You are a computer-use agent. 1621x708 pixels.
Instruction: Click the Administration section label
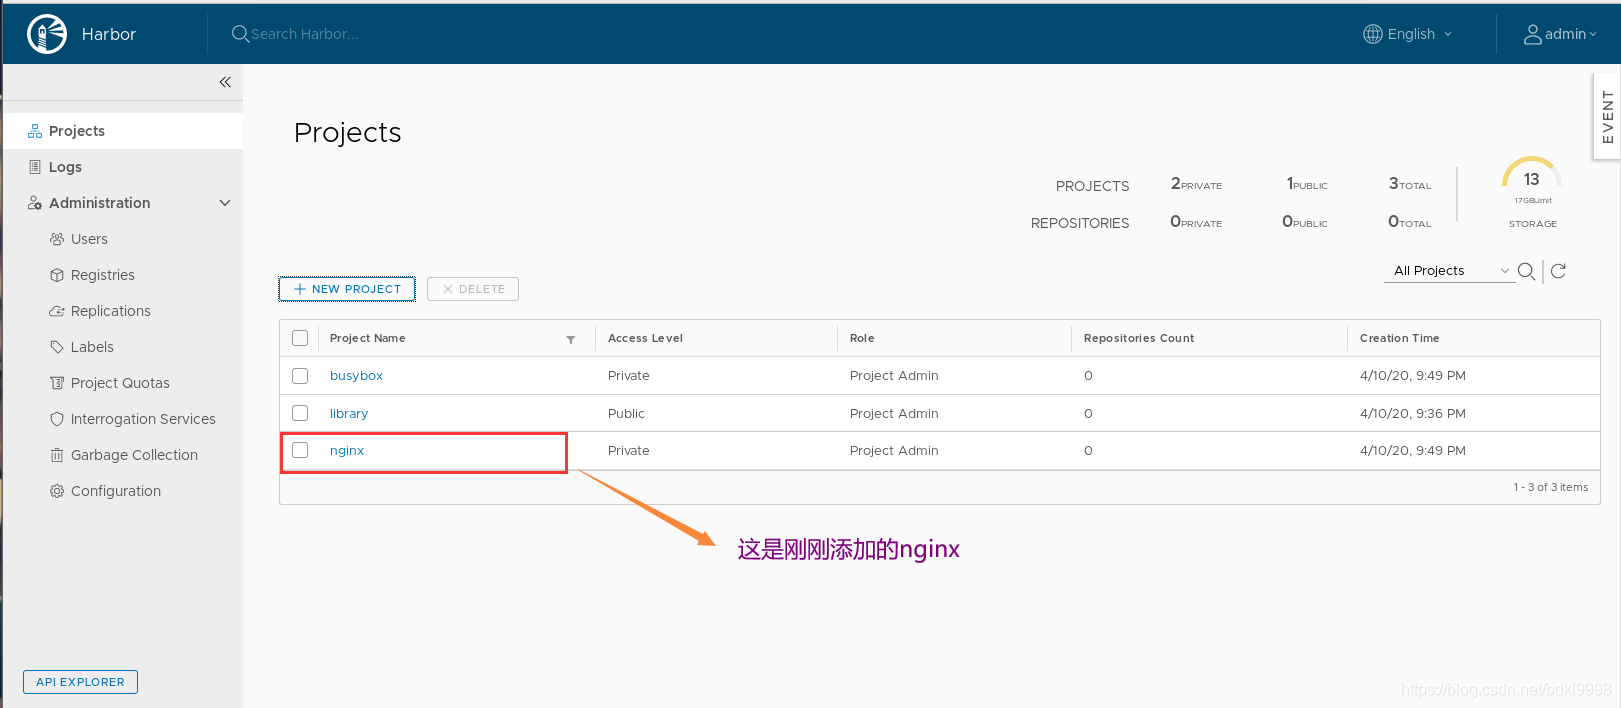click(100, 203)
